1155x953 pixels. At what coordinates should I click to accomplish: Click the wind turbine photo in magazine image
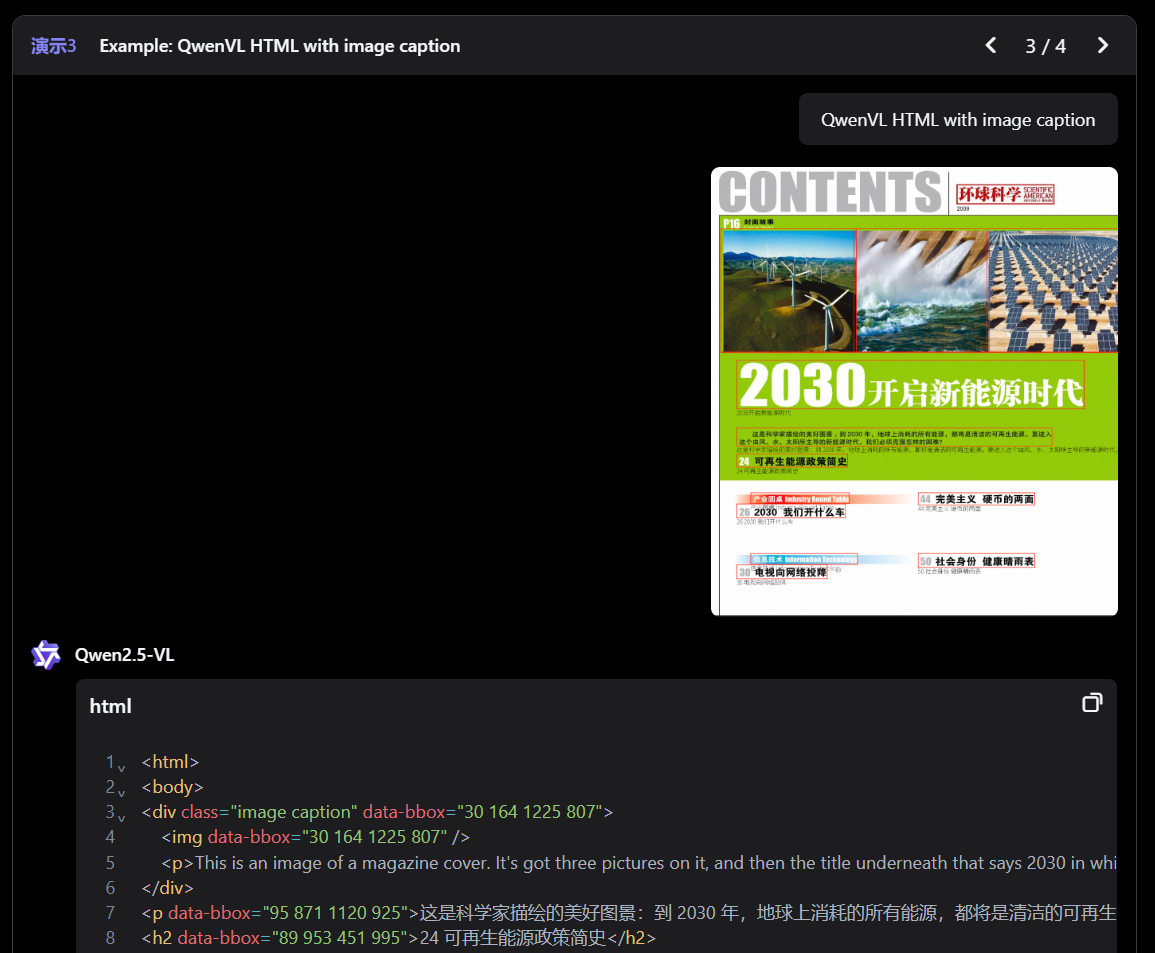tap(788, 291)
